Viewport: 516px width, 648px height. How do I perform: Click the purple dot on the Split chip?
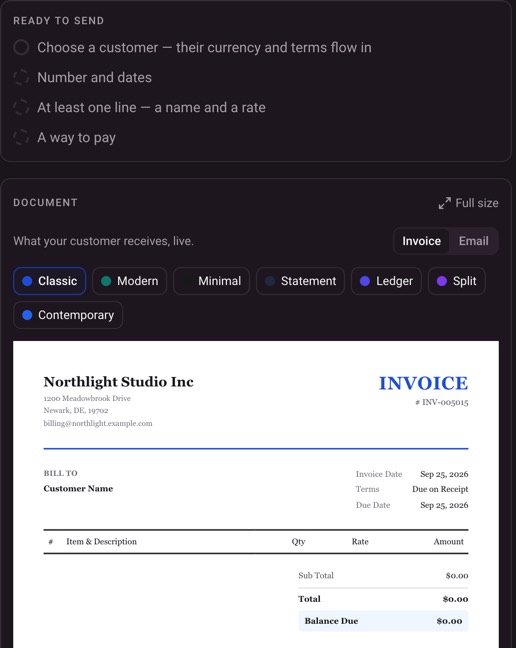tap(442, 281)
